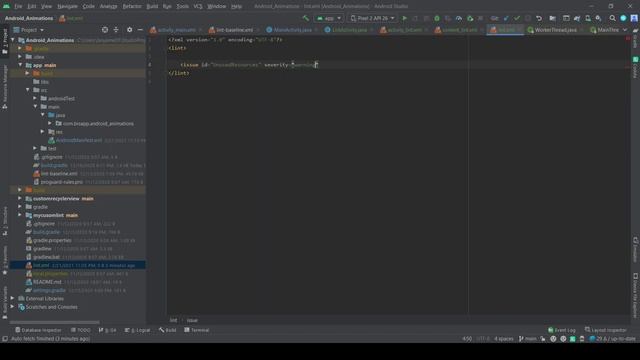Switch to the lint-baseline.xml editor tab
Image resolution: width=640 pixels, height=360 pixels.
pyautogui.click(x=234, y=30)
